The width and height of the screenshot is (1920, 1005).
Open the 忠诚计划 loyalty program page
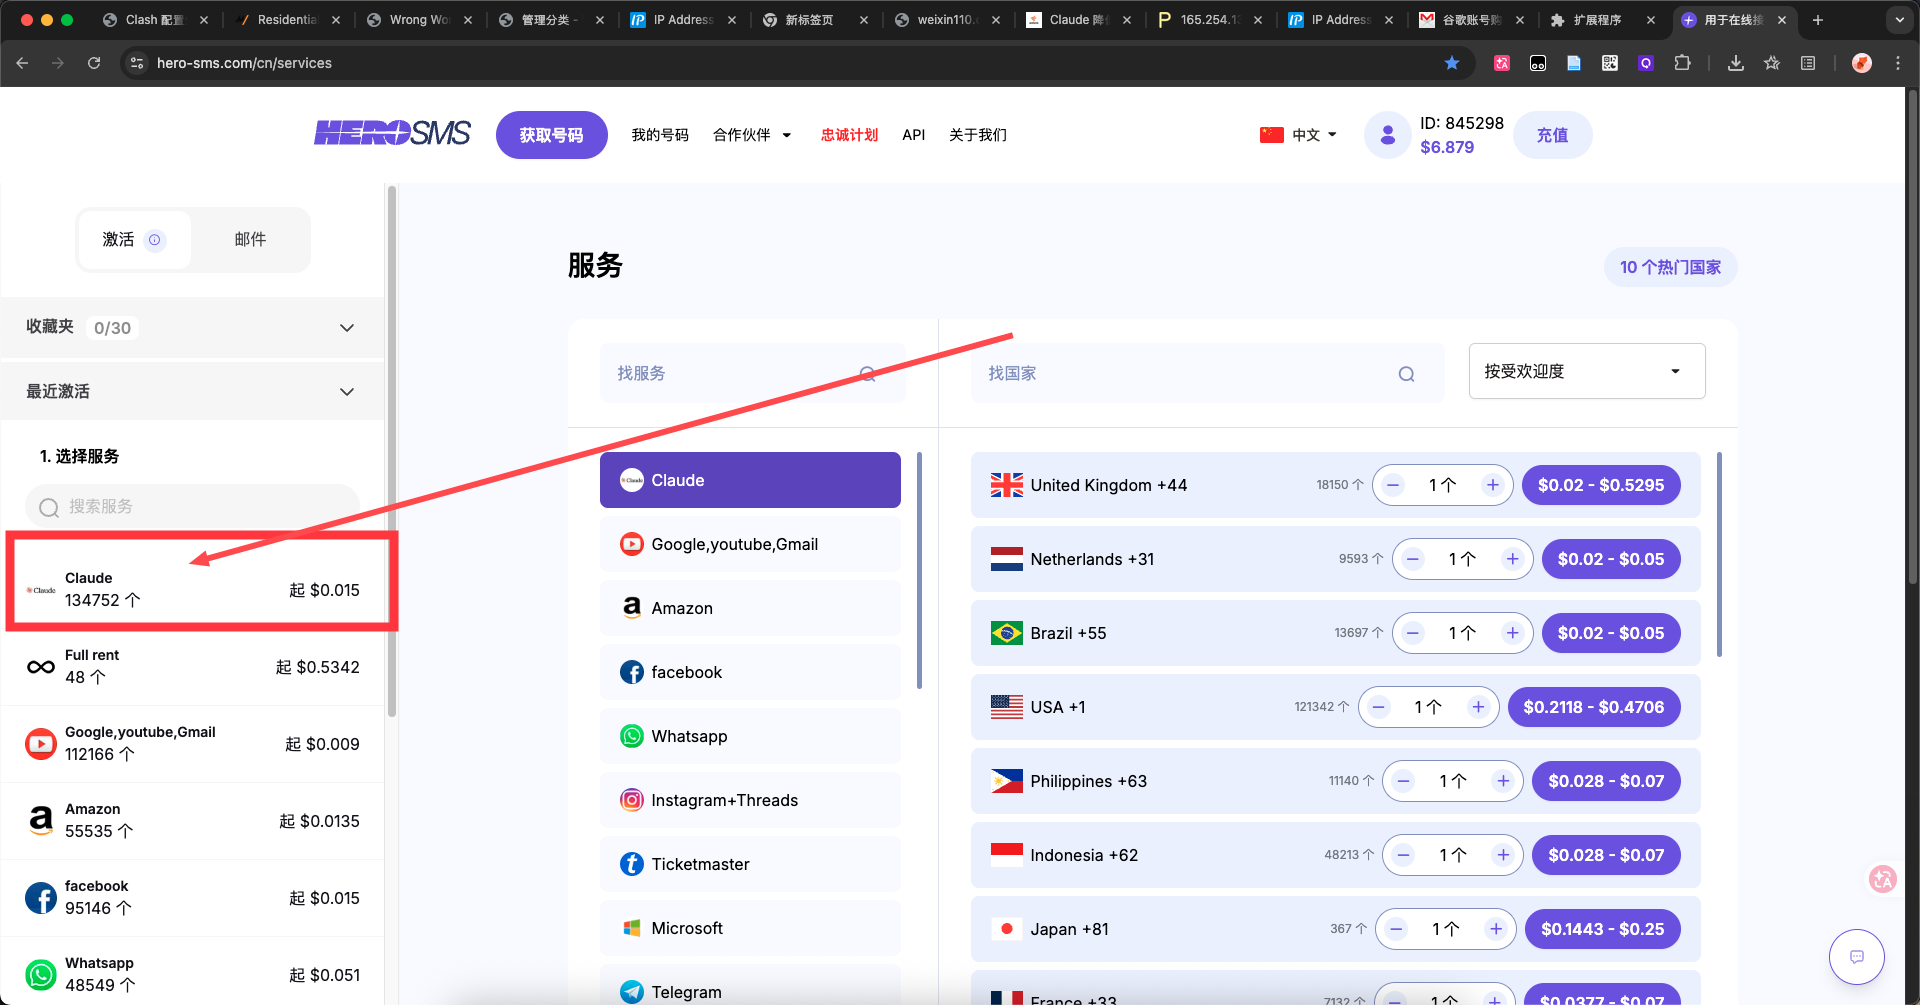pos(849,135)
